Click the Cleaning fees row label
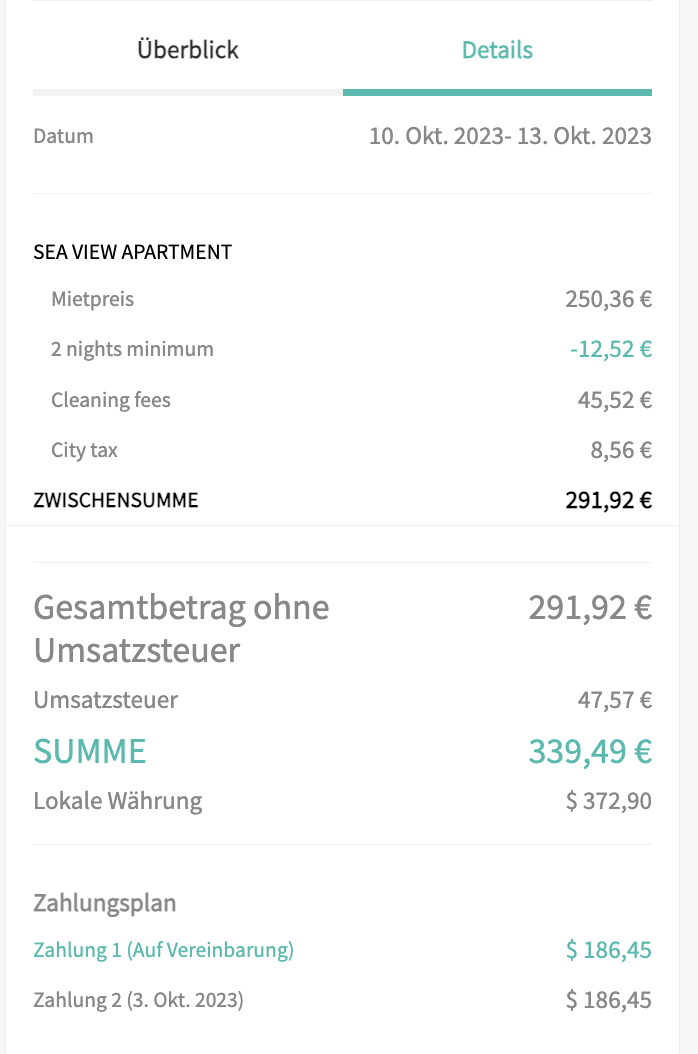The image size is (698, 1054). pyautogui.click(x=111, y=400)
